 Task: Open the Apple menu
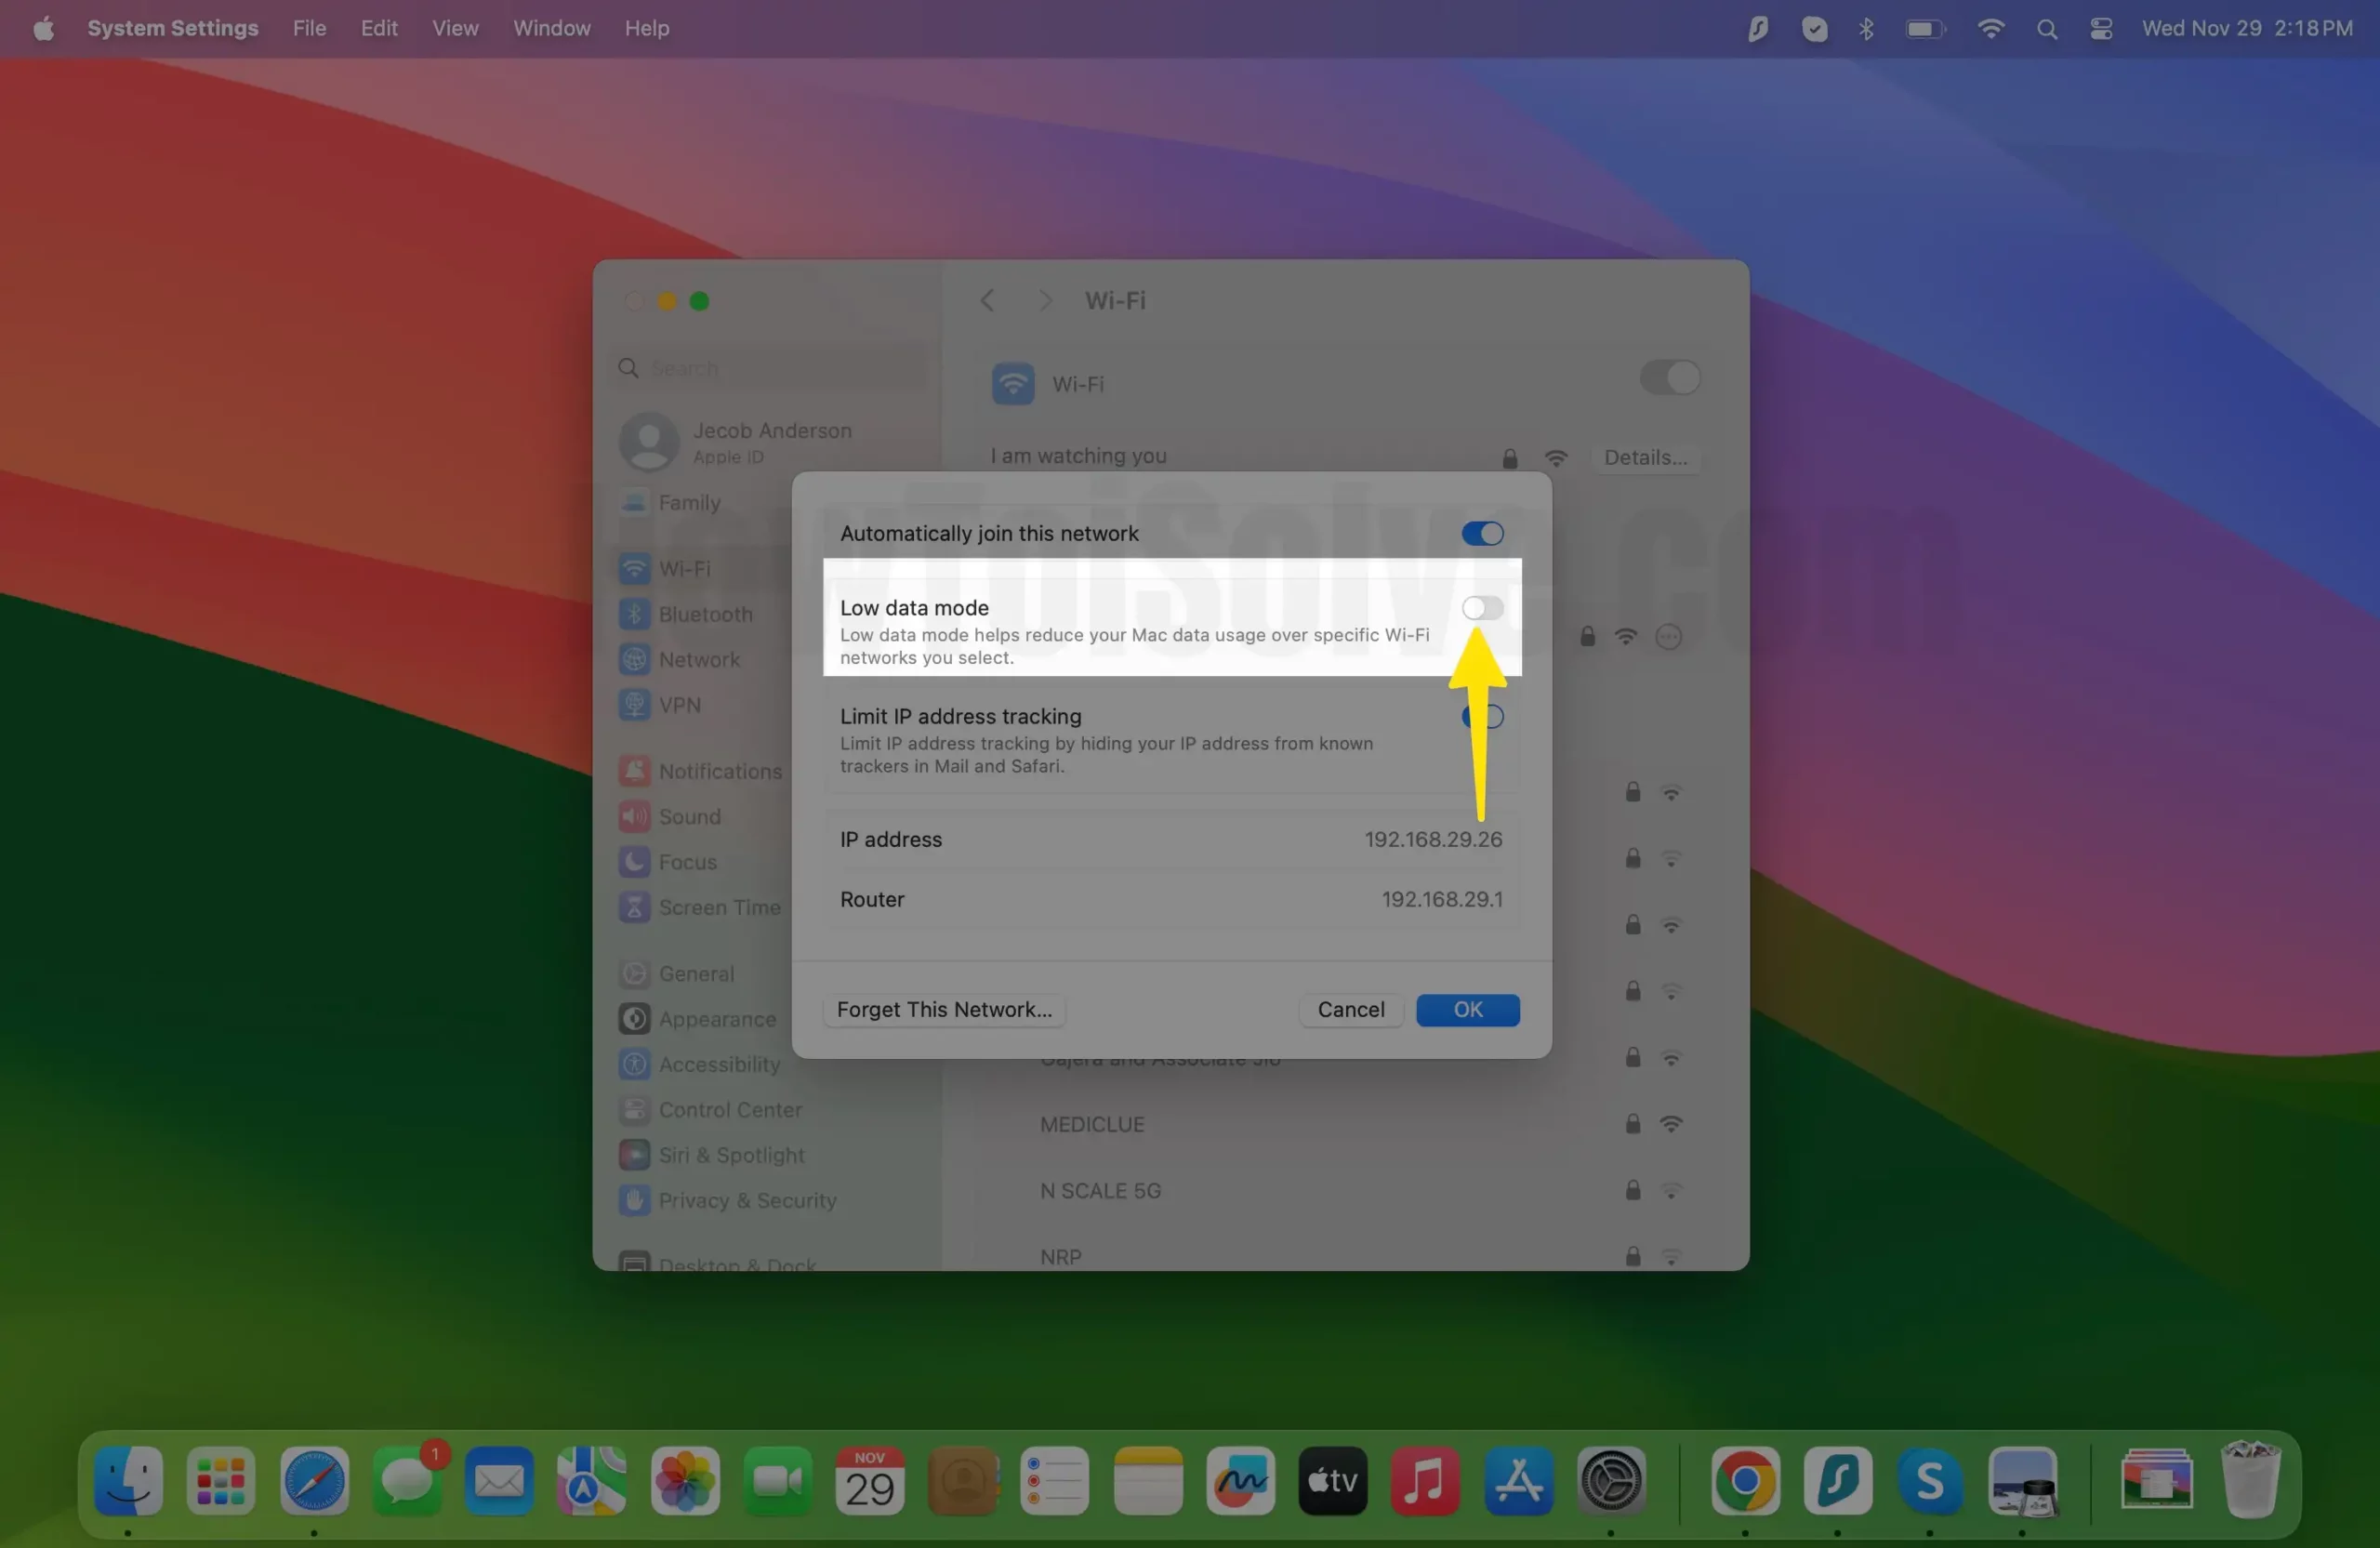43,28
